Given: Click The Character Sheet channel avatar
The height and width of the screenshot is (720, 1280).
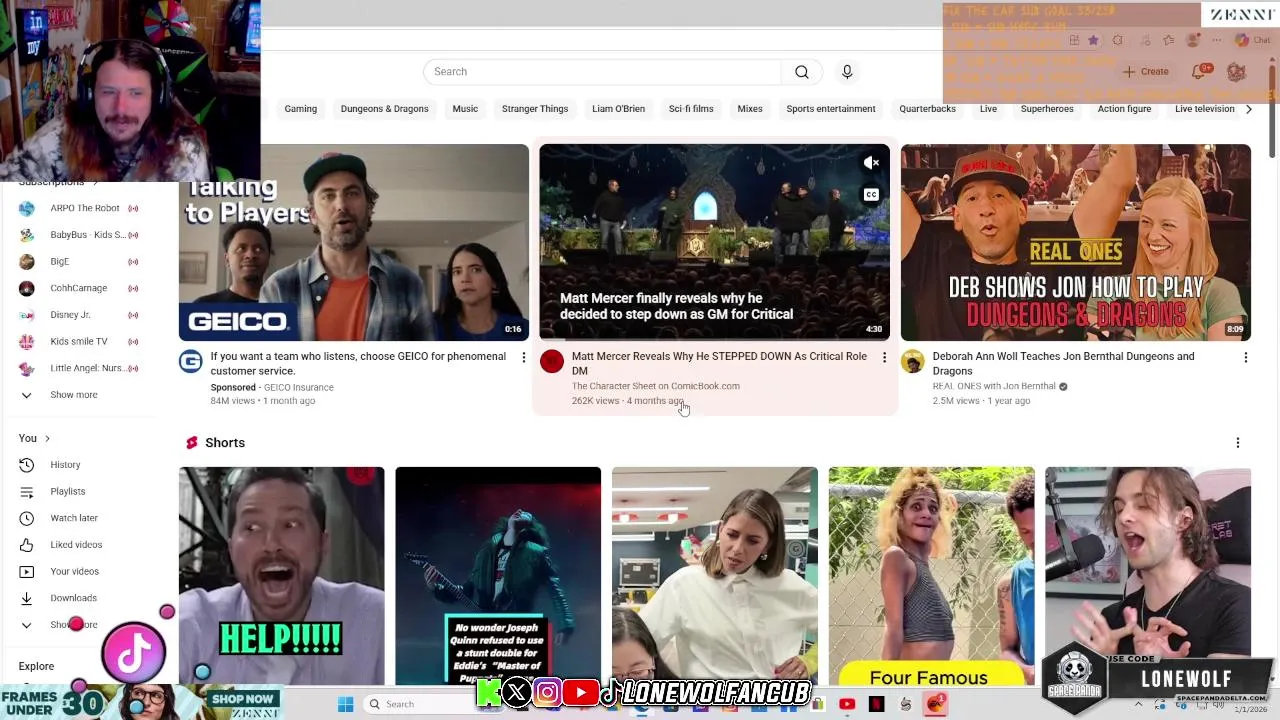Looking at the screenshot, I should 552,361.
